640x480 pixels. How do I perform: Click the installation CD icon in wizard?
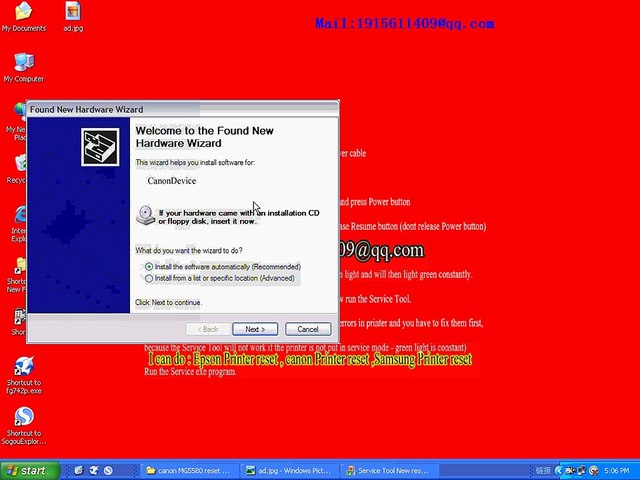145,216
